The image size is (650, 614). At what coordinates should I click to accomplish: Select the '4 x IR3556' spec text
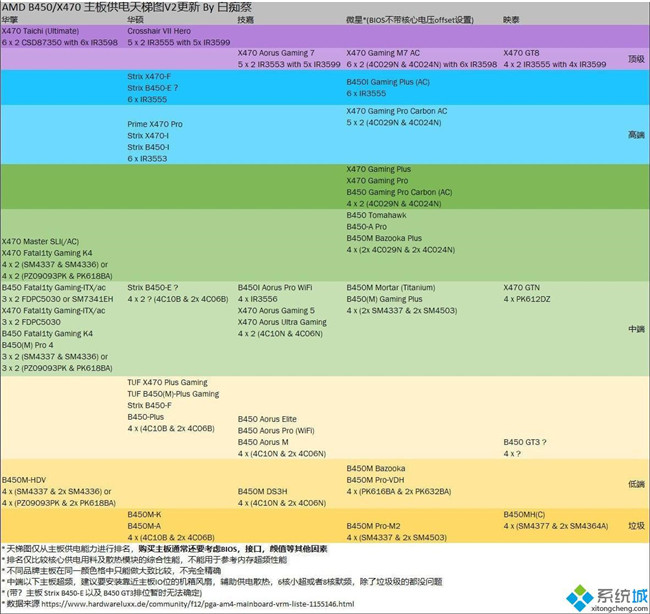coord(257,299)
